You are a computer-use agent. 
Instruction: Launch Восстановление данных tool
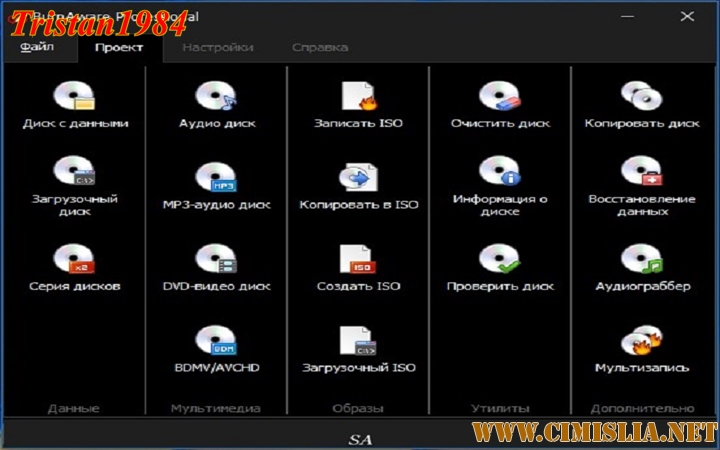click(641, 173)
